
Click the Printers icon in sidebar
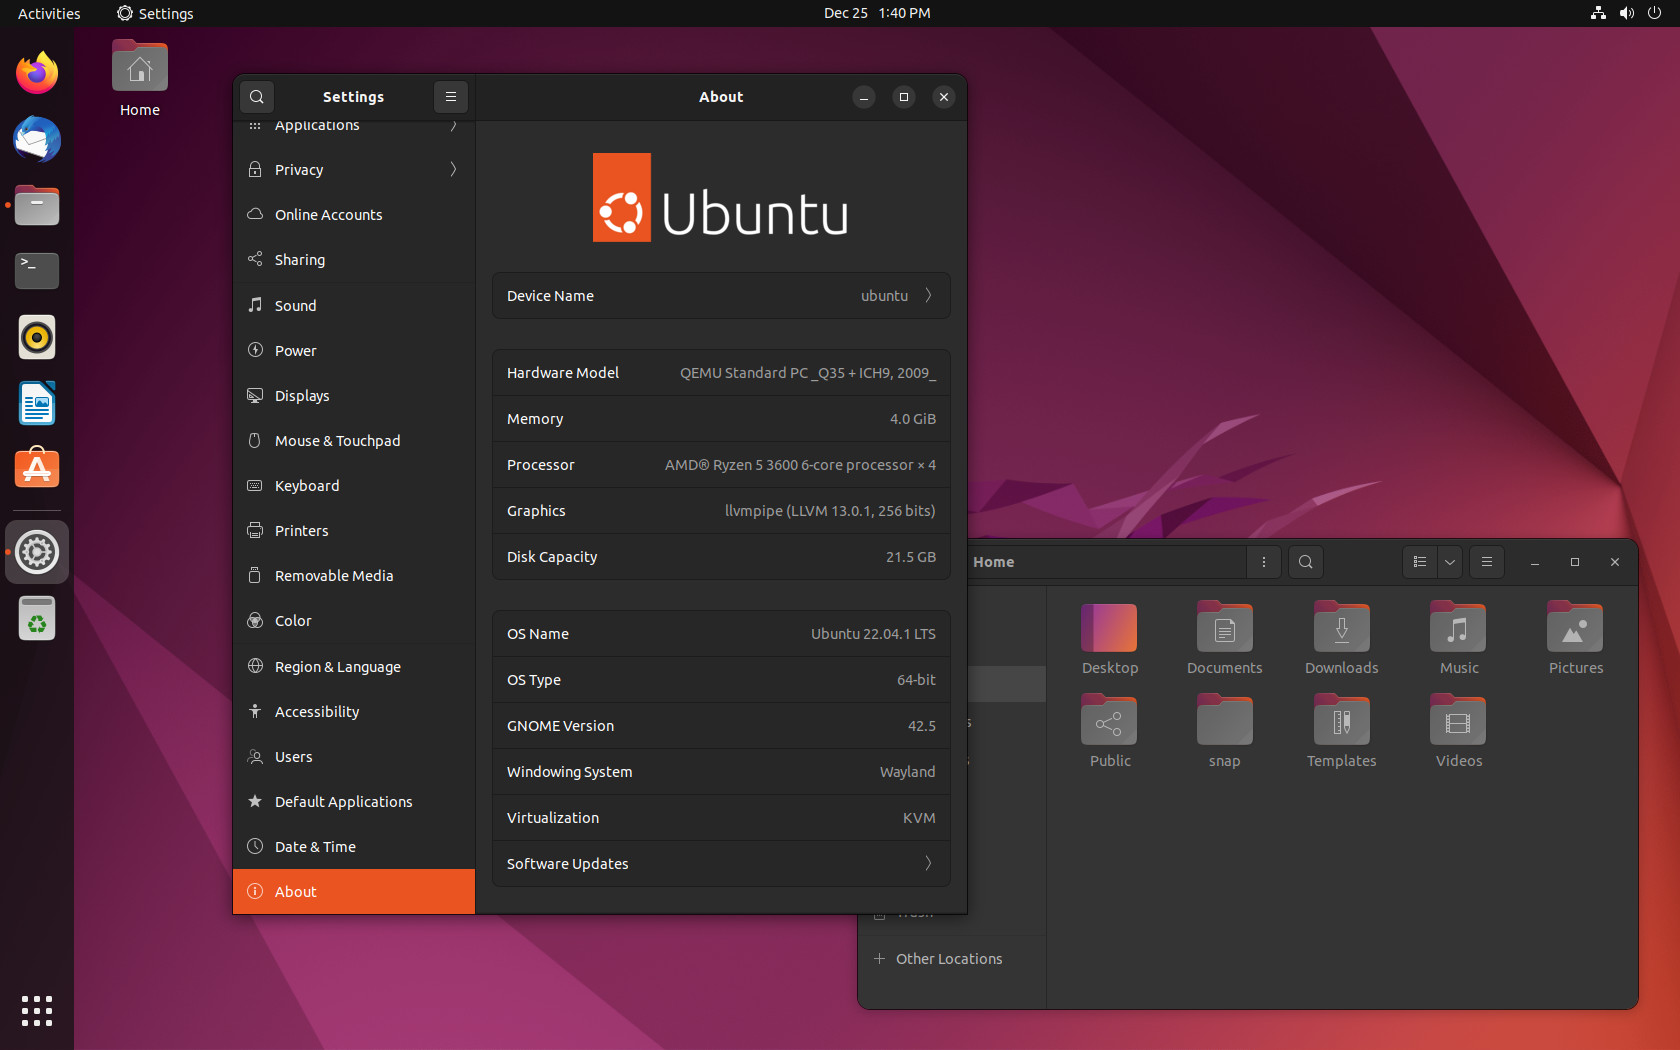(255, 530)
